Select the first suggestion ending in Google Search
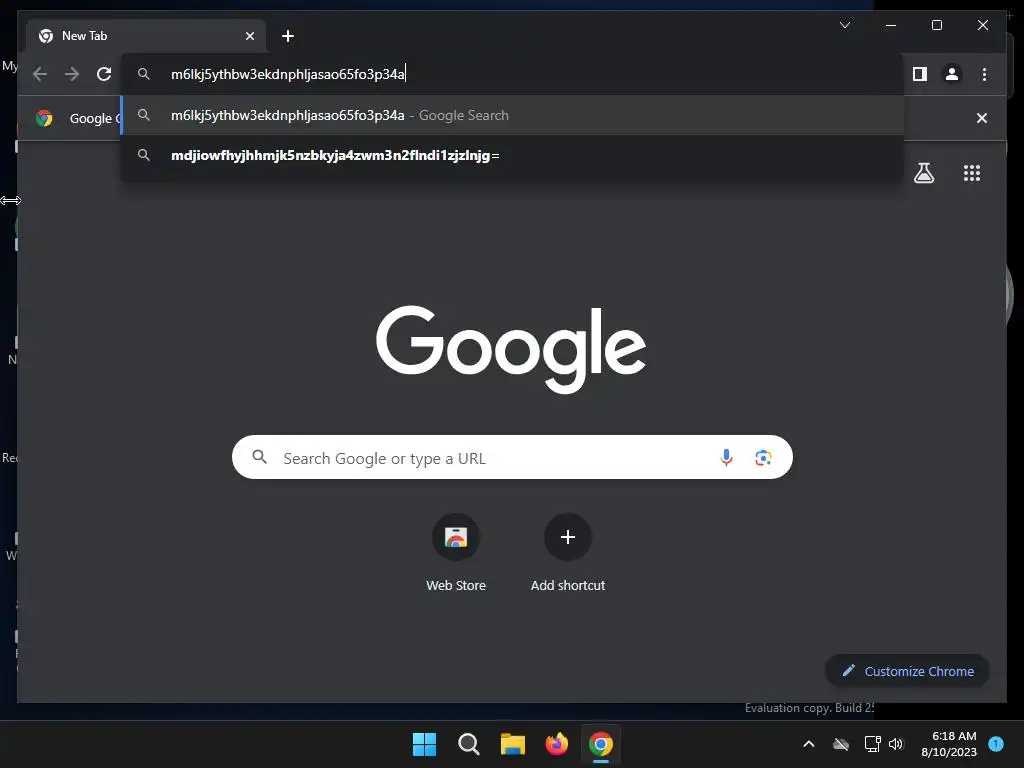This screenshot has width=1024, height=768. point(513,116)
